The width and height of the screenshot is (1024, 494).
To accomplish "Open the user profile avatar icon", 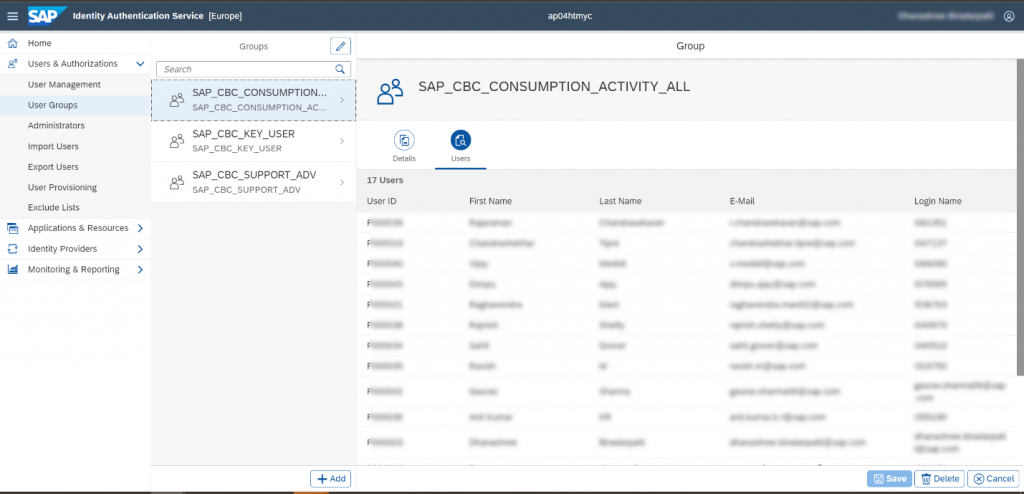I will click(x=1008, y=16).
